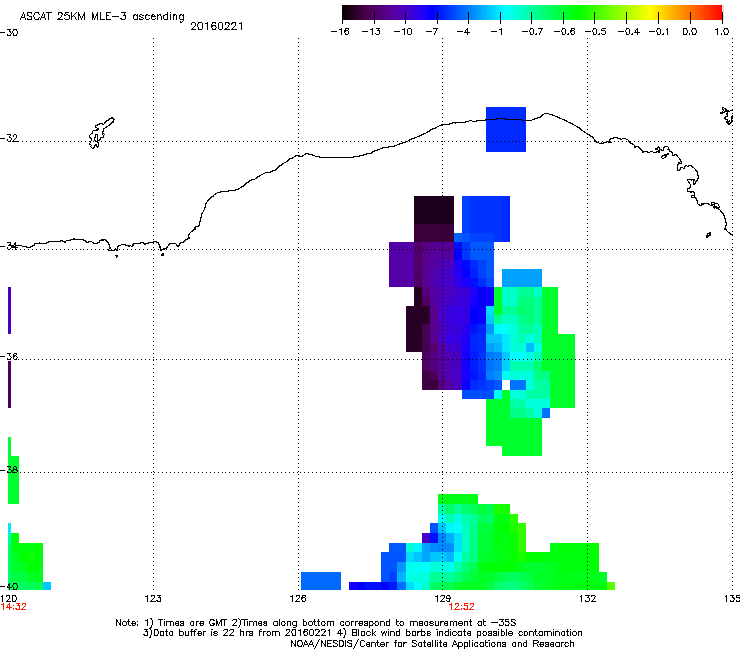Click the 0.0 color scale label
The height and width of the screenshot is (650, 740).
click(x=690, y=32)
